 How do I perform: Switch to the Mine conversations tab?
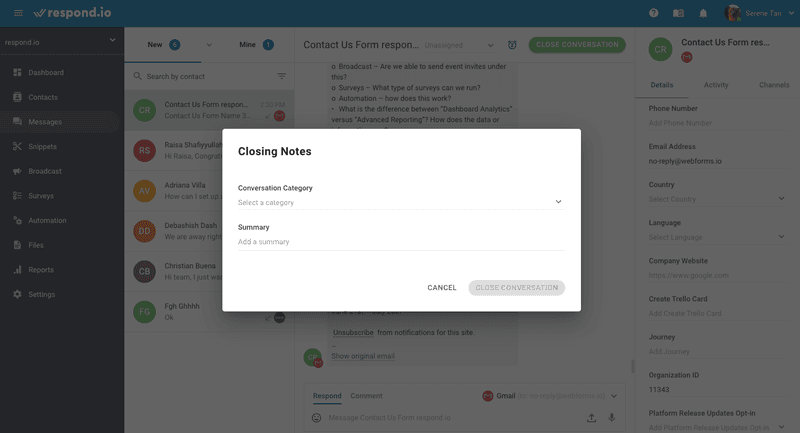pos(256,45)
